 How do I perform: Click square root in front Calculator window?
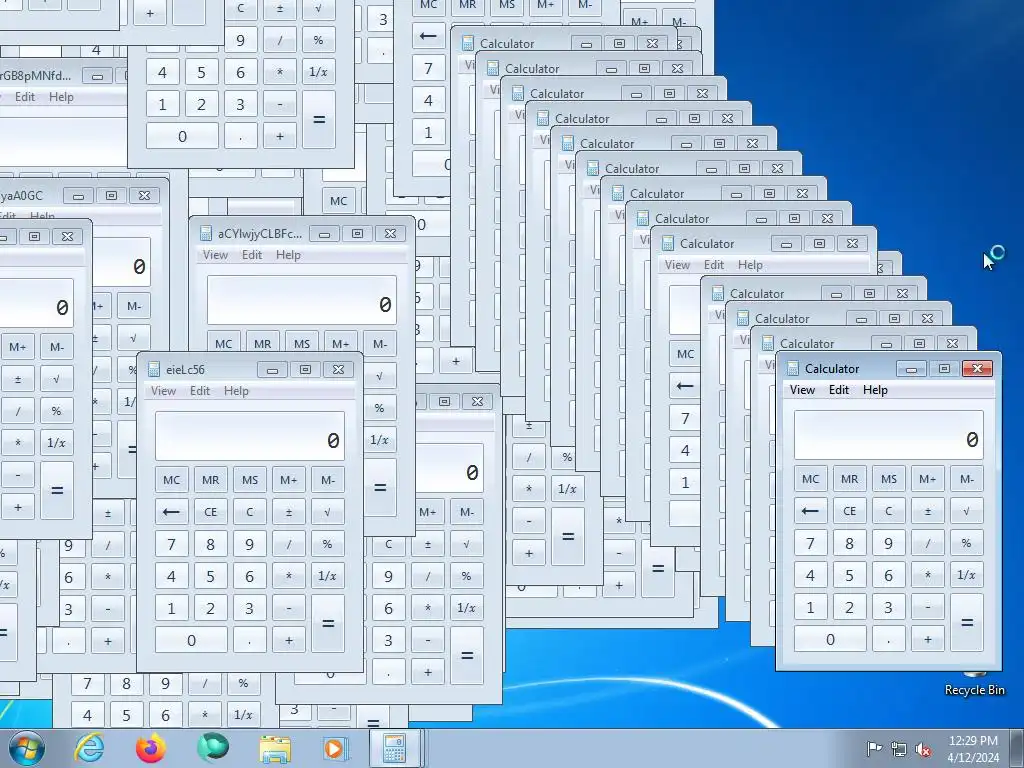967,511
